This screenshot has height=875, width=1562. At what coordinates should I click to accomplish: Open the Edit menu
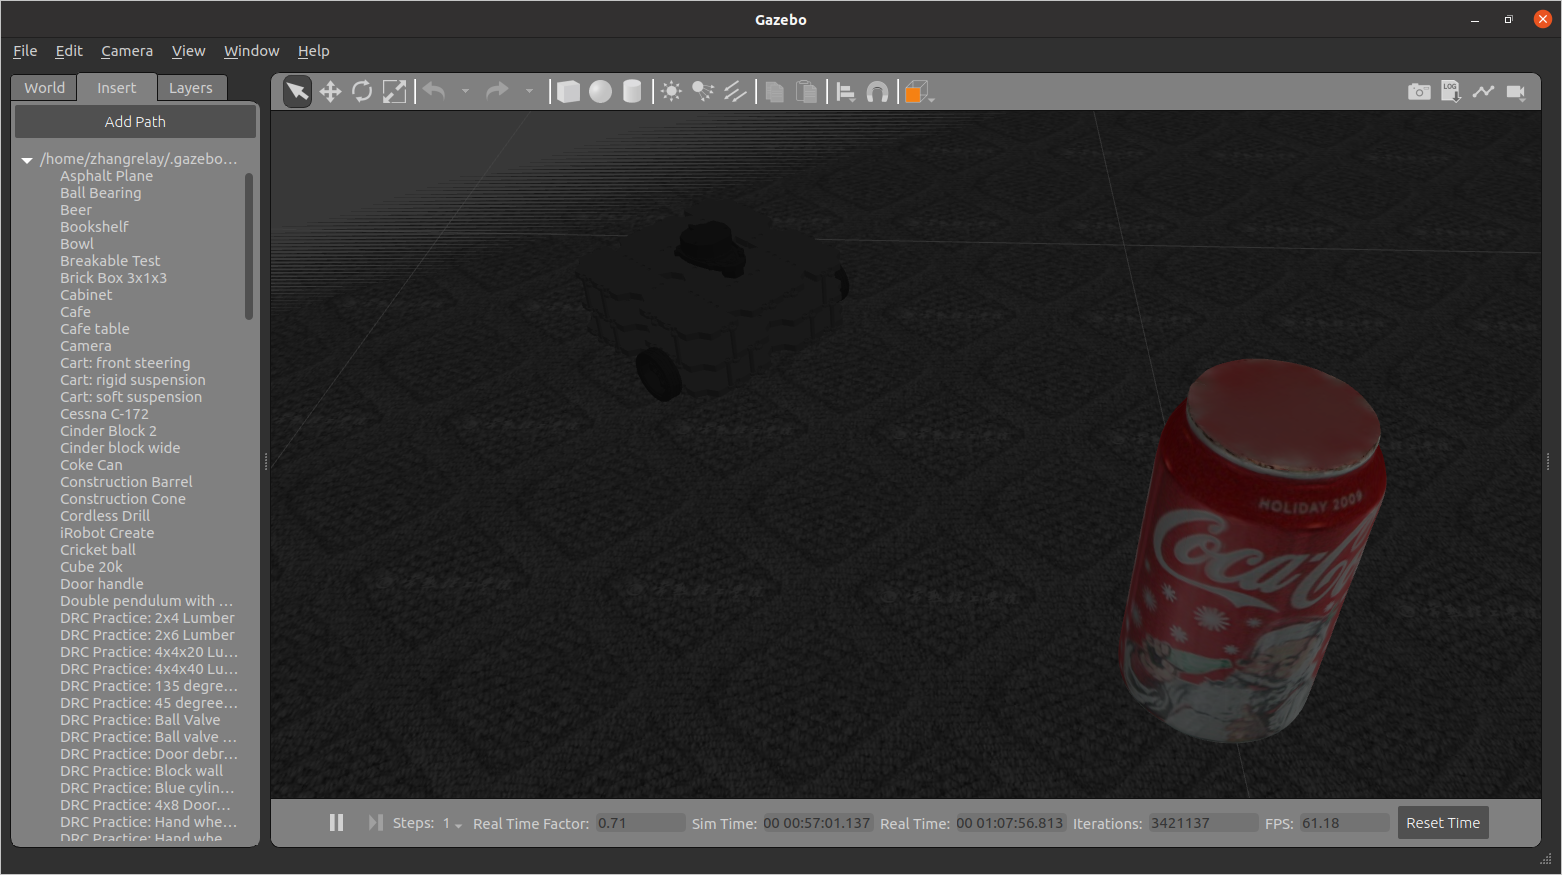coord(69,51)
